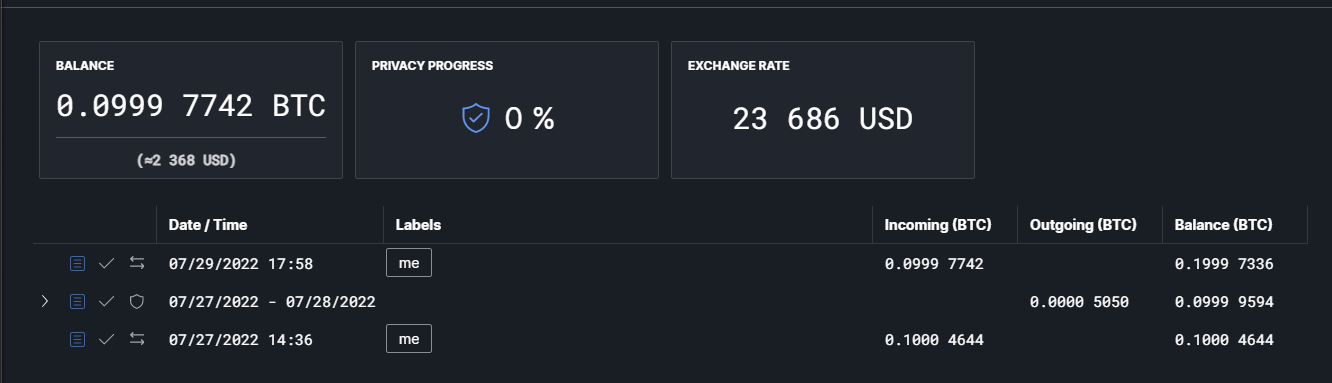This screenshot has width=1332, height=383.
Task: Open details icon of 07/27/2022 14:36 transaction
Action: tap(77, 339)
